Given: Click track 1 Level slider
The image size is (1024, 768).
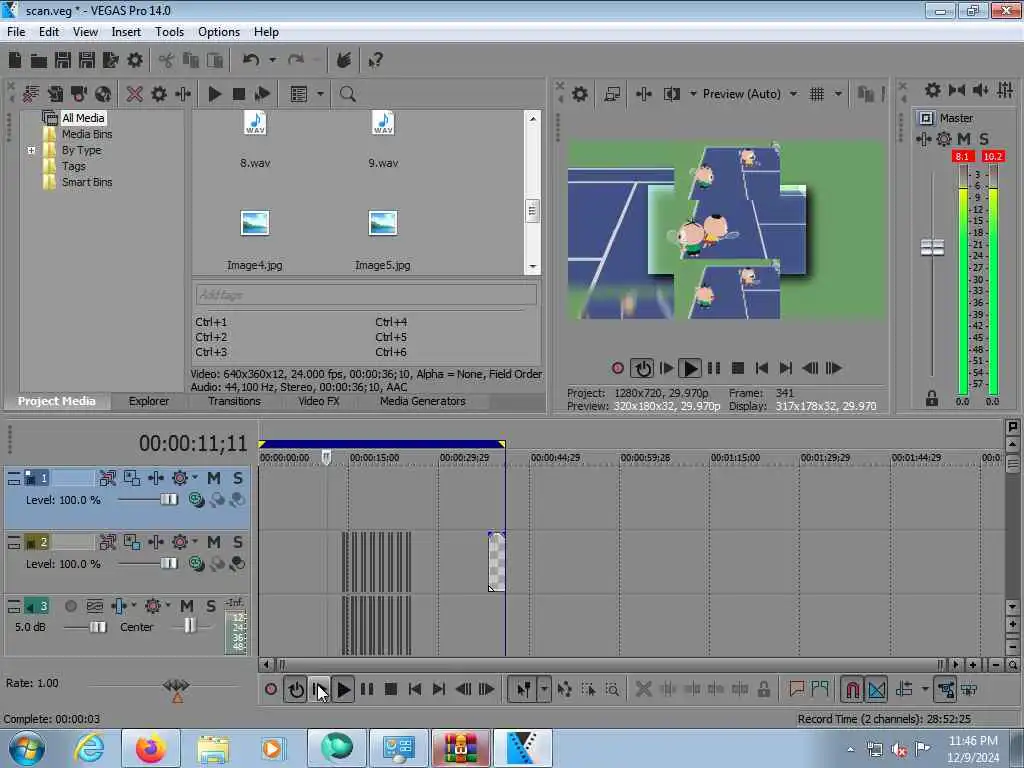Looking at the screenshot, I should (x=168, y=500).
